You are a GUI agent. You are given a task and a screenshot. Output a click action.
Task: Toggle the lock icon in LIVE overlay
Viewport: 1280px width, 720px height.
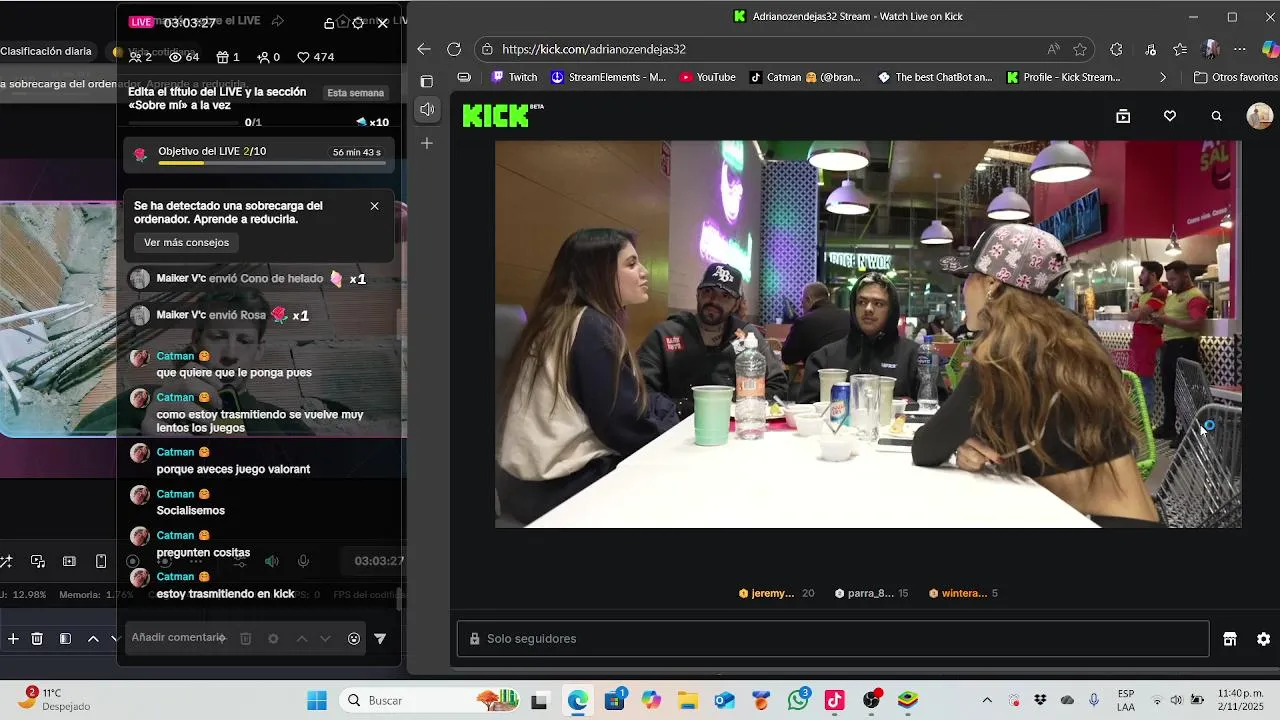click(330, 23)
